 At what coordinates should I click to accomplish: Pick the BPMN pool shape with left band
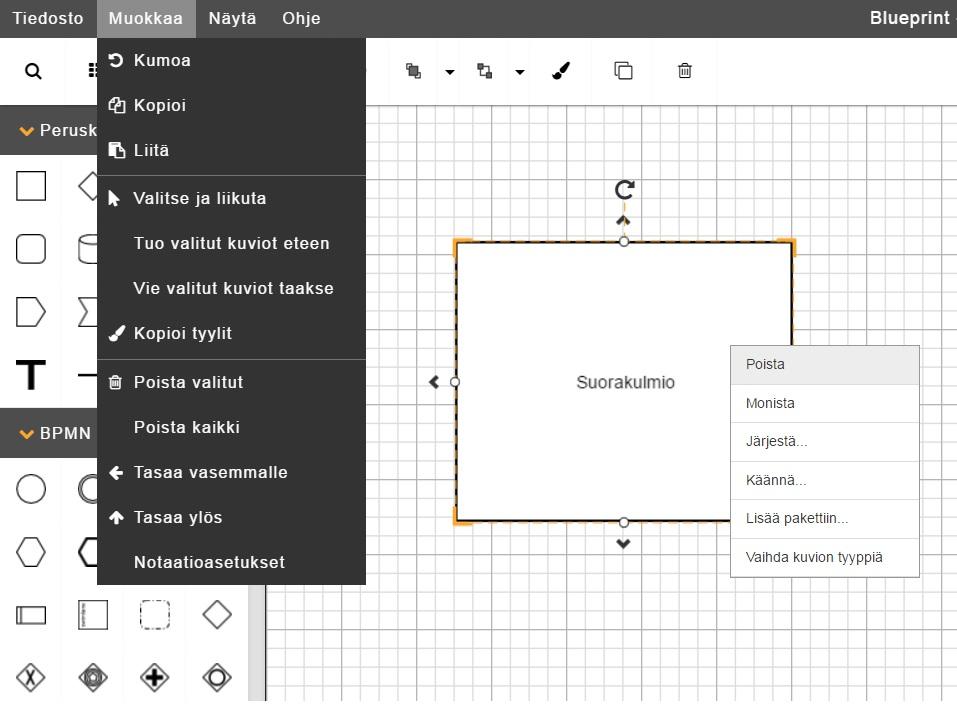[31, 615]
